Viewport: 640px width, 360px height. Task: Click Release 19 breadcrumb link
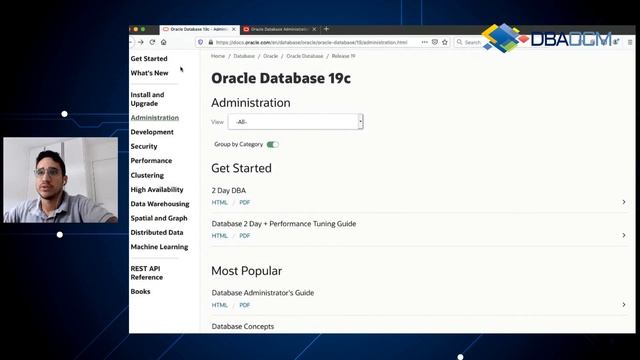click(x=343, y=56)
